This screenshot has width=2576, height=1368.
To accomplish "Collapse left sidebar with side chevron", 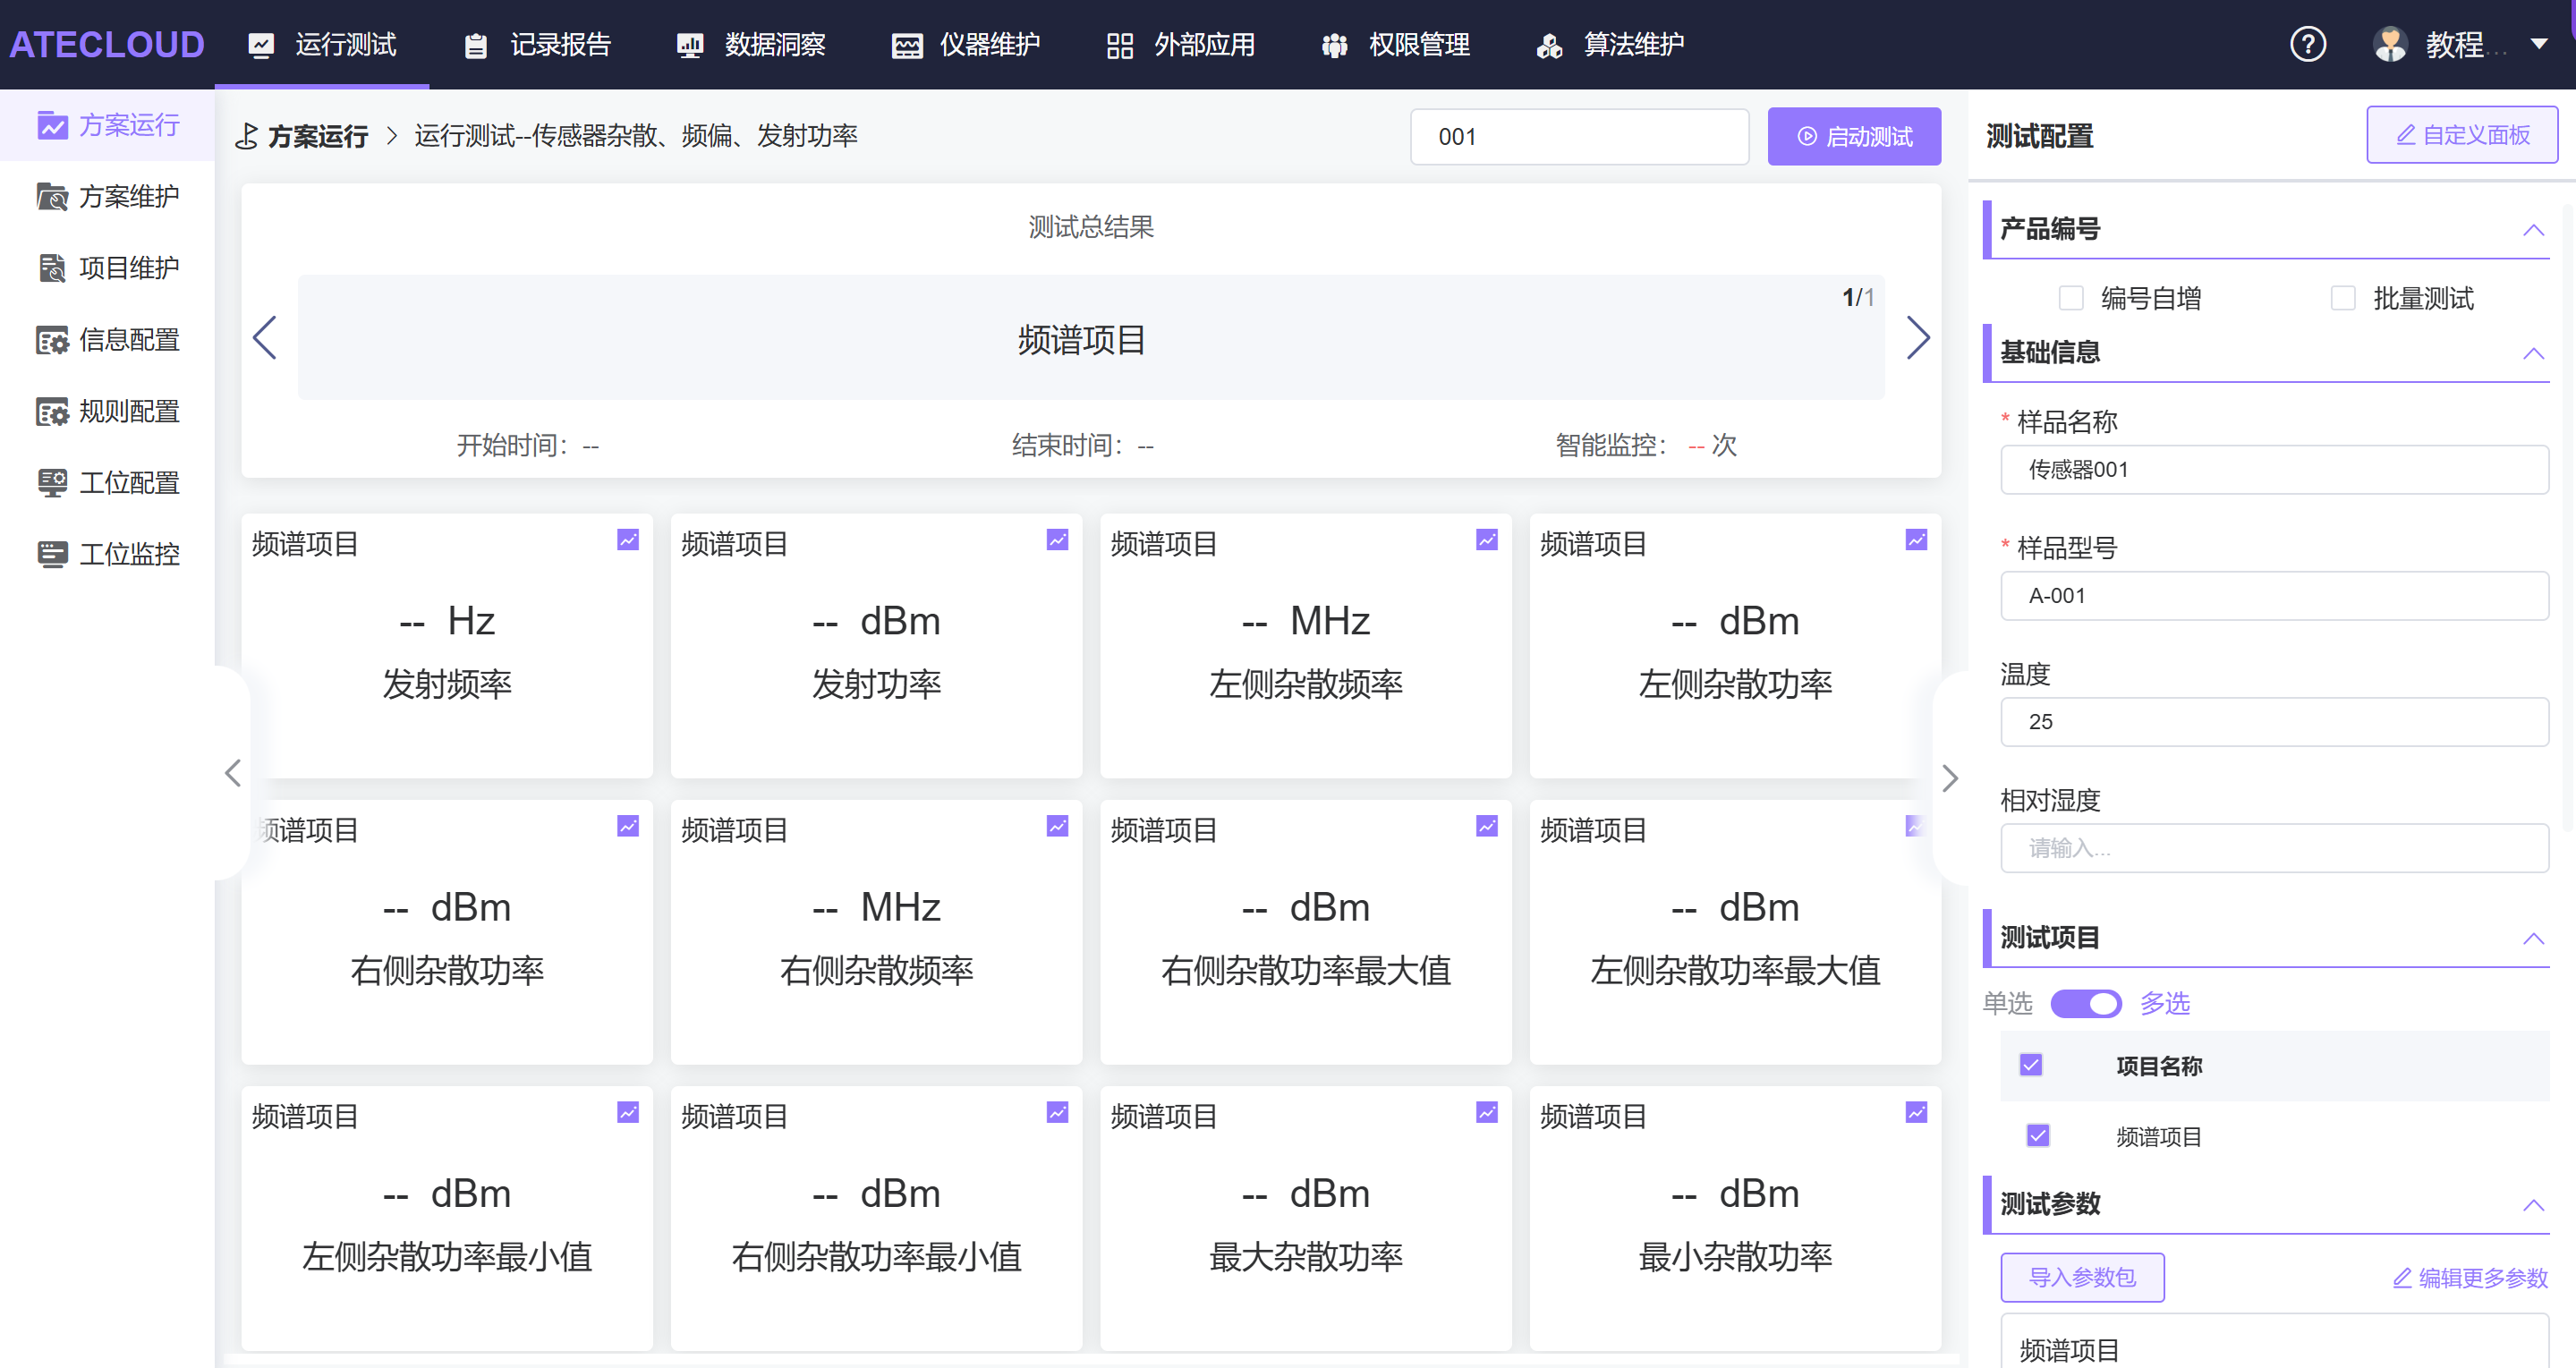I will (233, 773).
